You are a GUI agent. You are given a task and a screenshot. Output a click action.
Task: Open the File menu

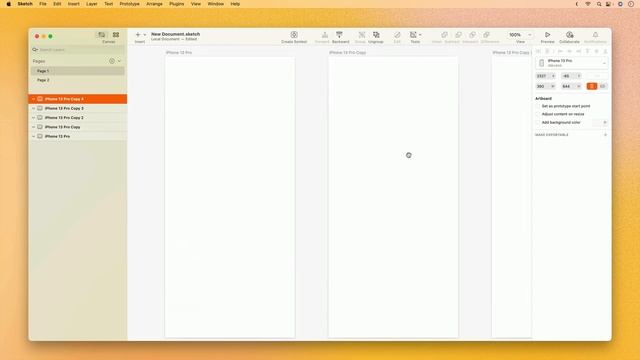43,4
